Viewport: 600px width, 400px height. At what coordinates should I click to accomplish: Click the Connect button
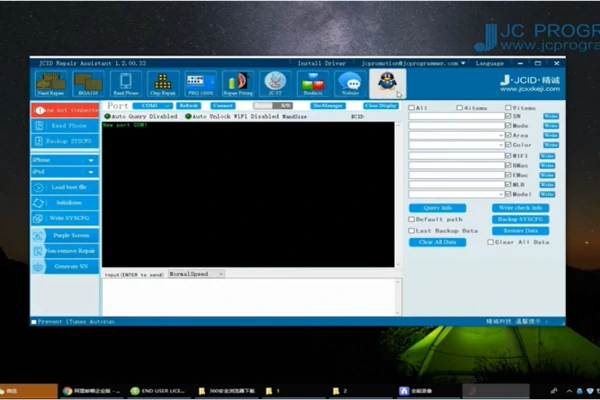(x=223, y=106)
